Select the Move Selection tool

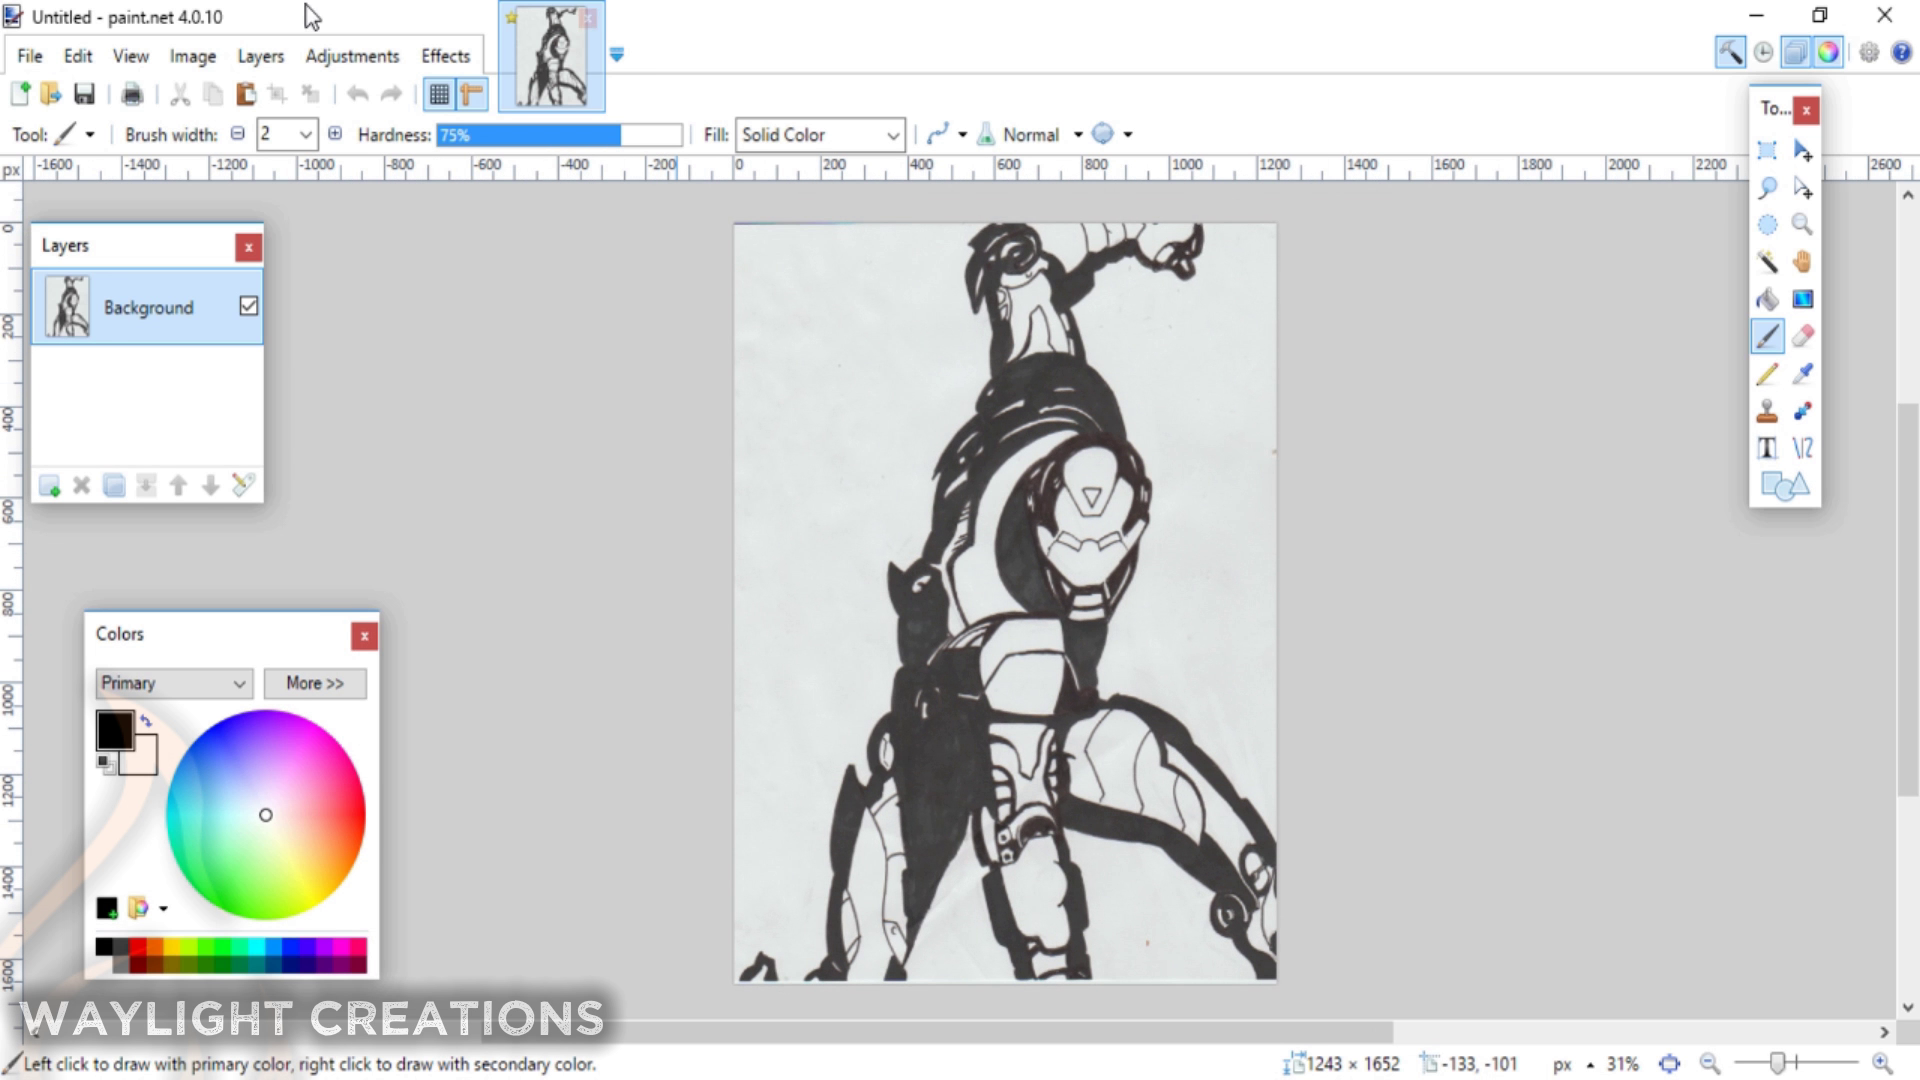coord(1802,187)
